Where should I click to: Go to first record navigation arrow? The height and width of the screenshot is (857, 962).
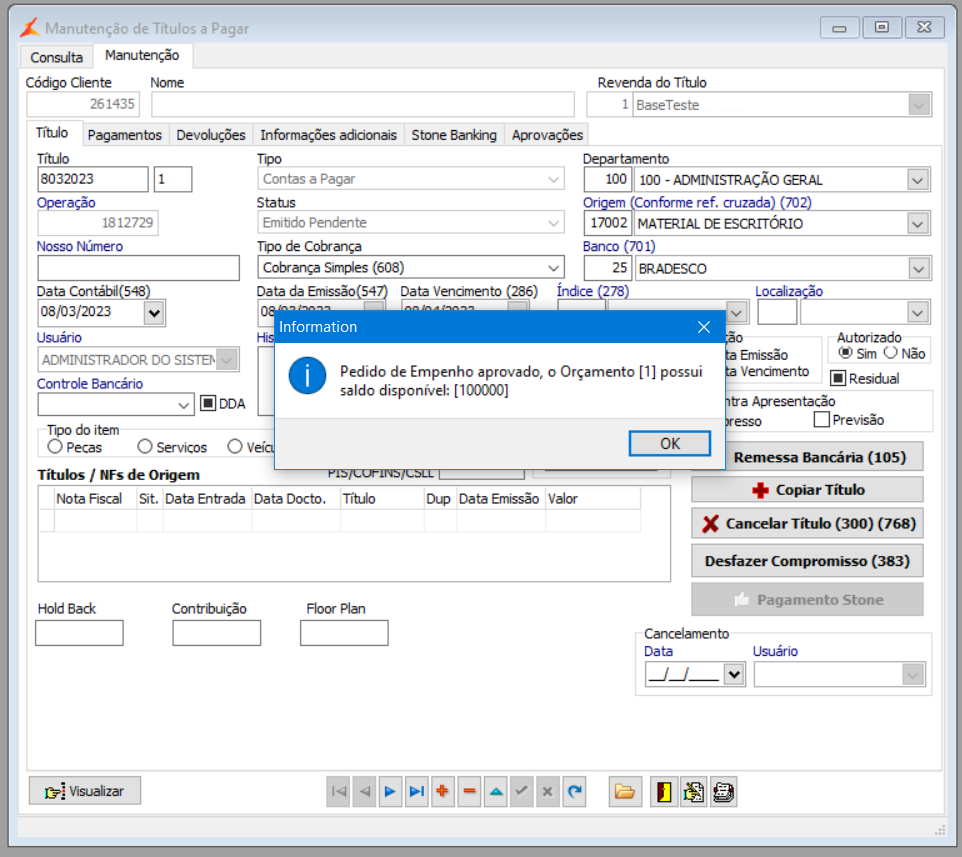click(338, 791)
